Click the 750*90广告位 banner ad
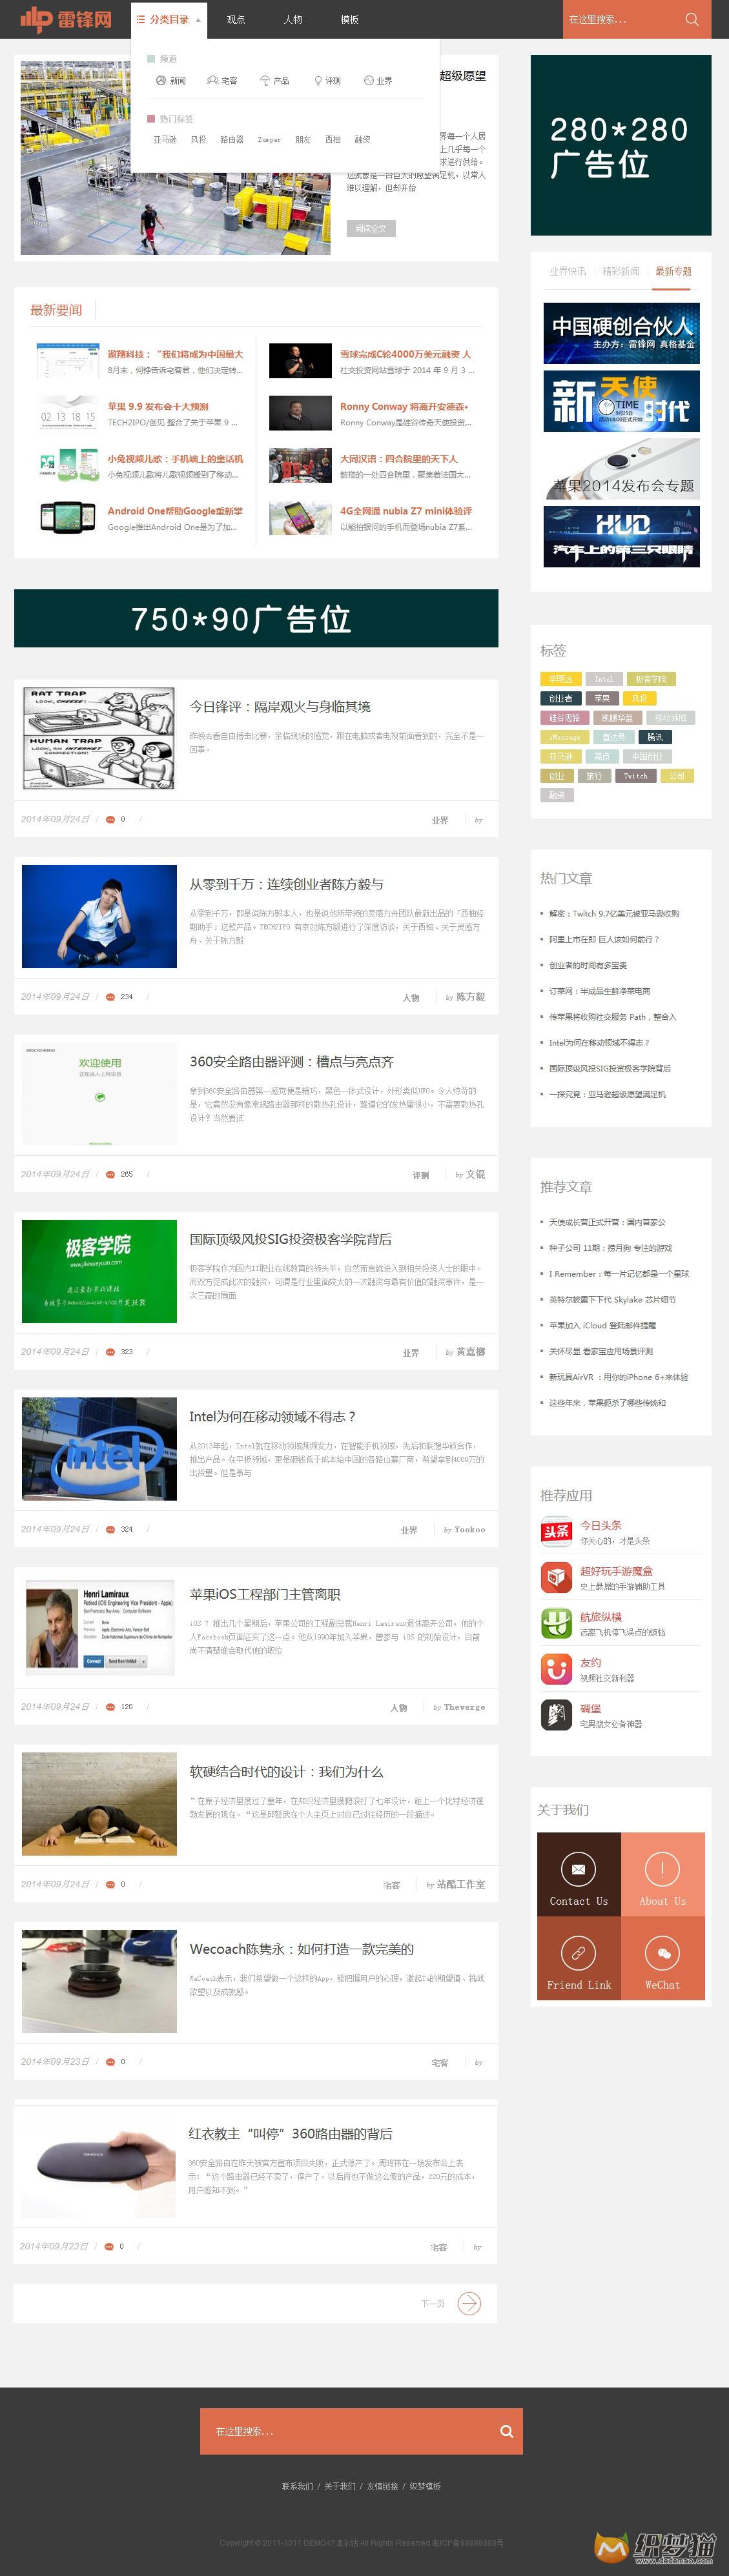 coord(256,619)
